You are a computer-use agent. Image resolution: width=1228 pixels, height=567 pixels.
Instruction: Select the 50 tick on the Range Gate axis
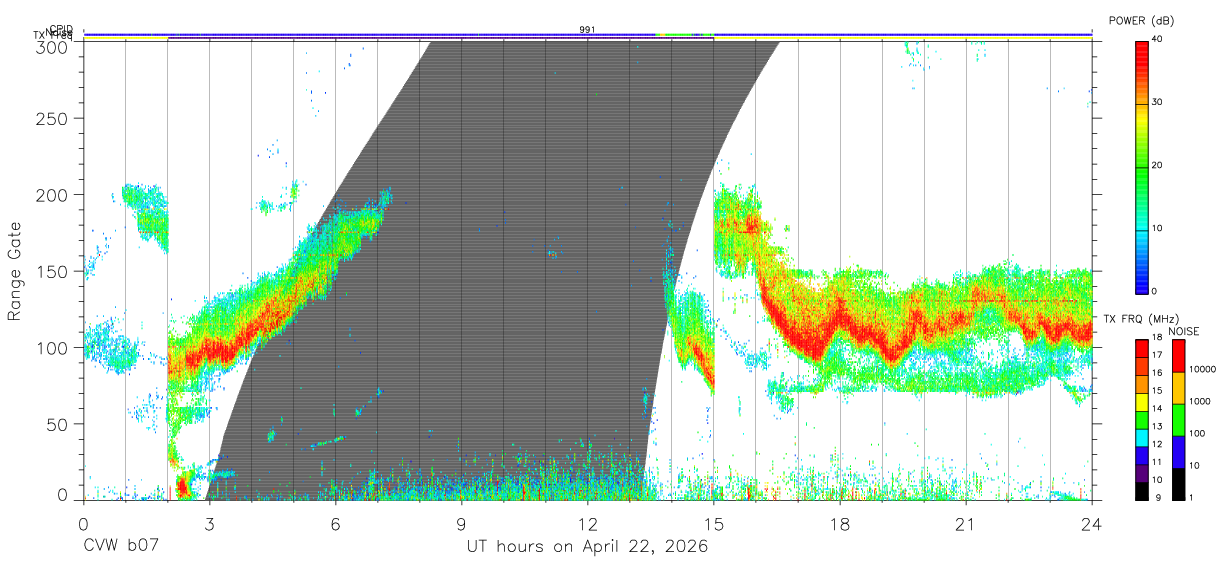59,424
